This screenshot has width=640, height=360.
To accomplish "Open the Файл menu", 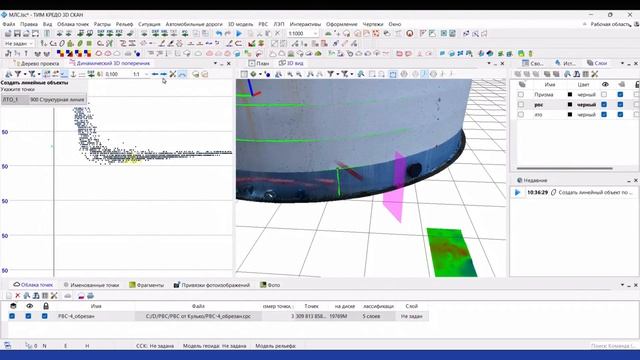I will [x=9, y=24].
